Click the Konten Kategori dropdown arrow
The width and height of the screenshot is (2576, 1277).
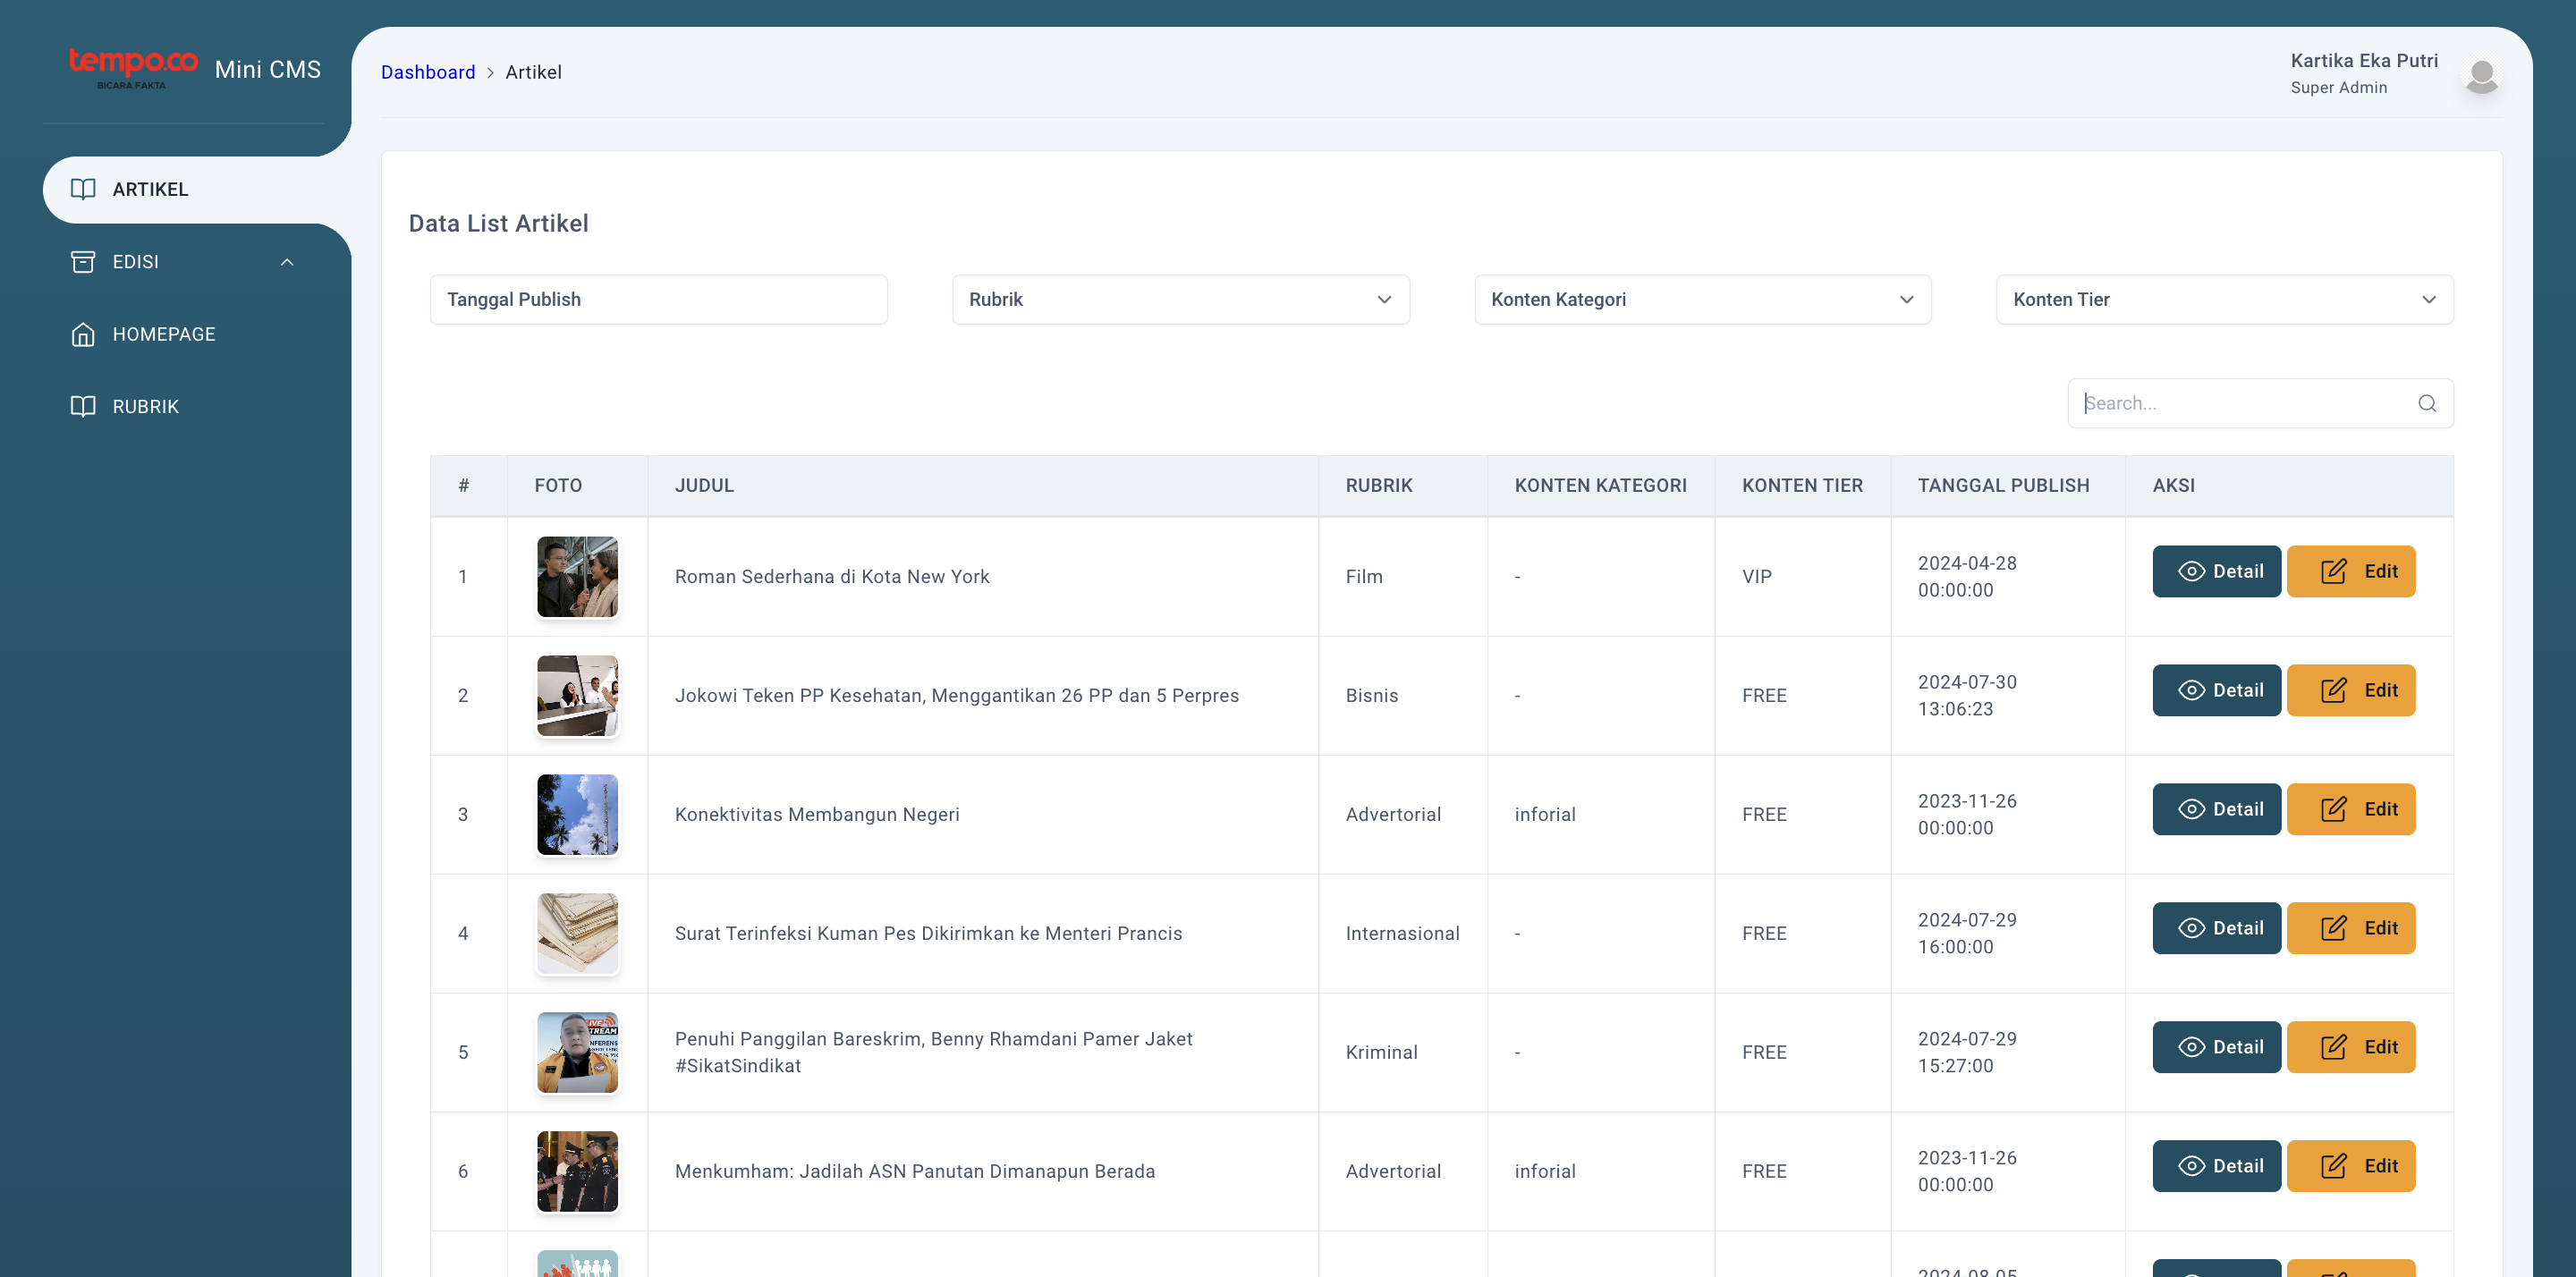click(x=1907, y=300)
